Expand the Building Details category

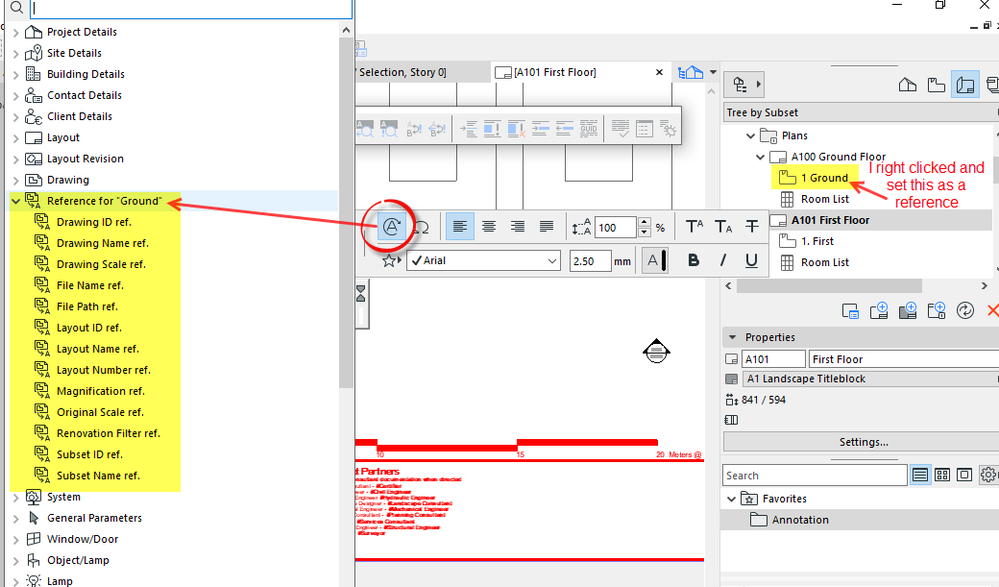[x=17, y=75]
